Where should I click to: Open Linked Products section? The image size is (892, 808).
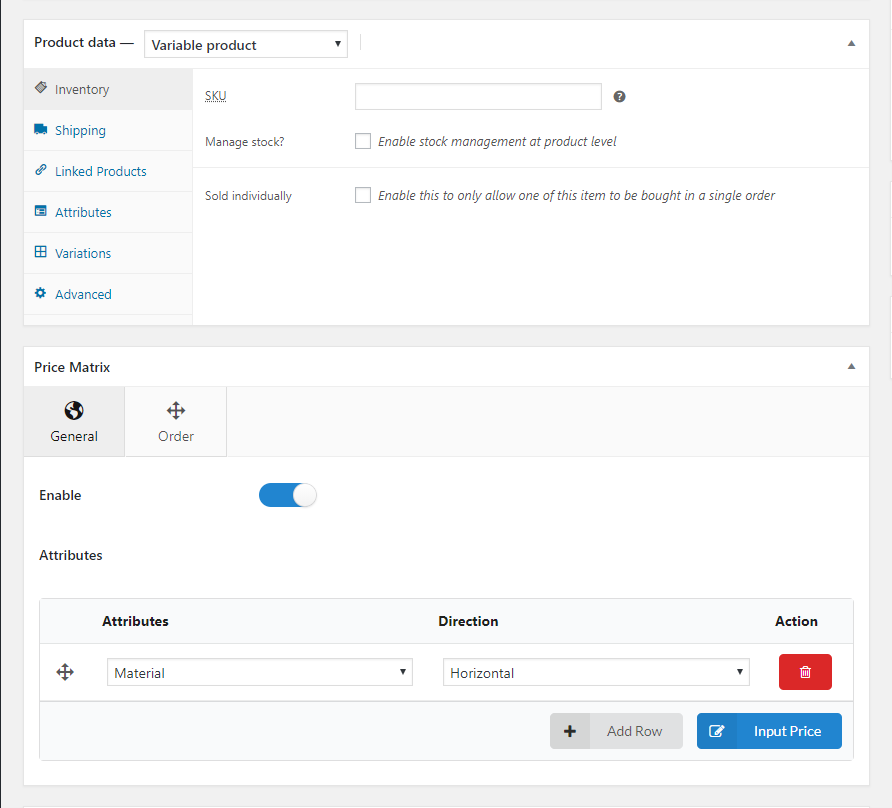[100, 172]
